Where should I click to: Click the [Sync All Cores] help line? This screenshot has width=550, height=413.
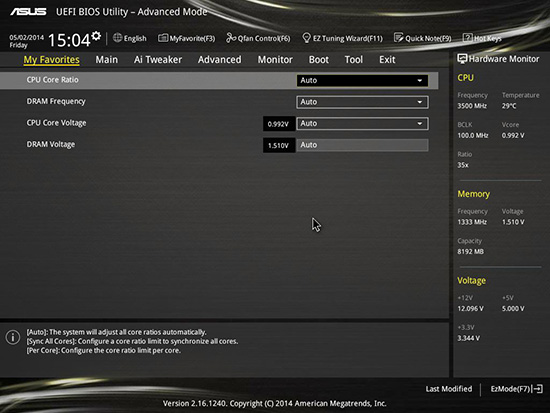(x=133, y=341)
